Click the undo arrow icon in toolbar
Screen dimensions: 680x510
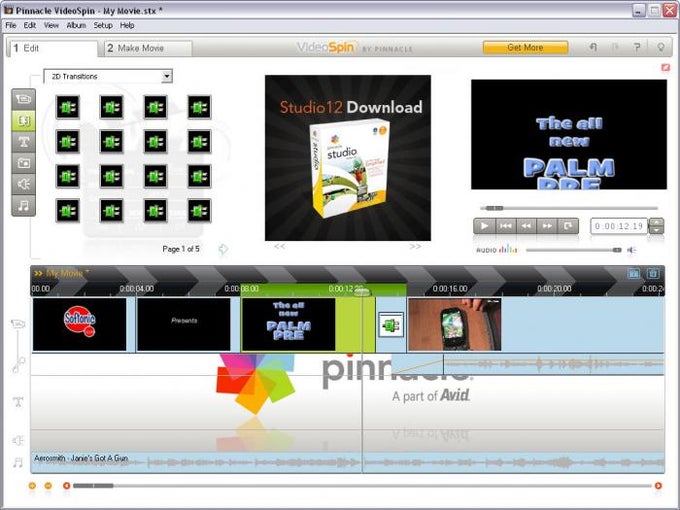(593, 47)
